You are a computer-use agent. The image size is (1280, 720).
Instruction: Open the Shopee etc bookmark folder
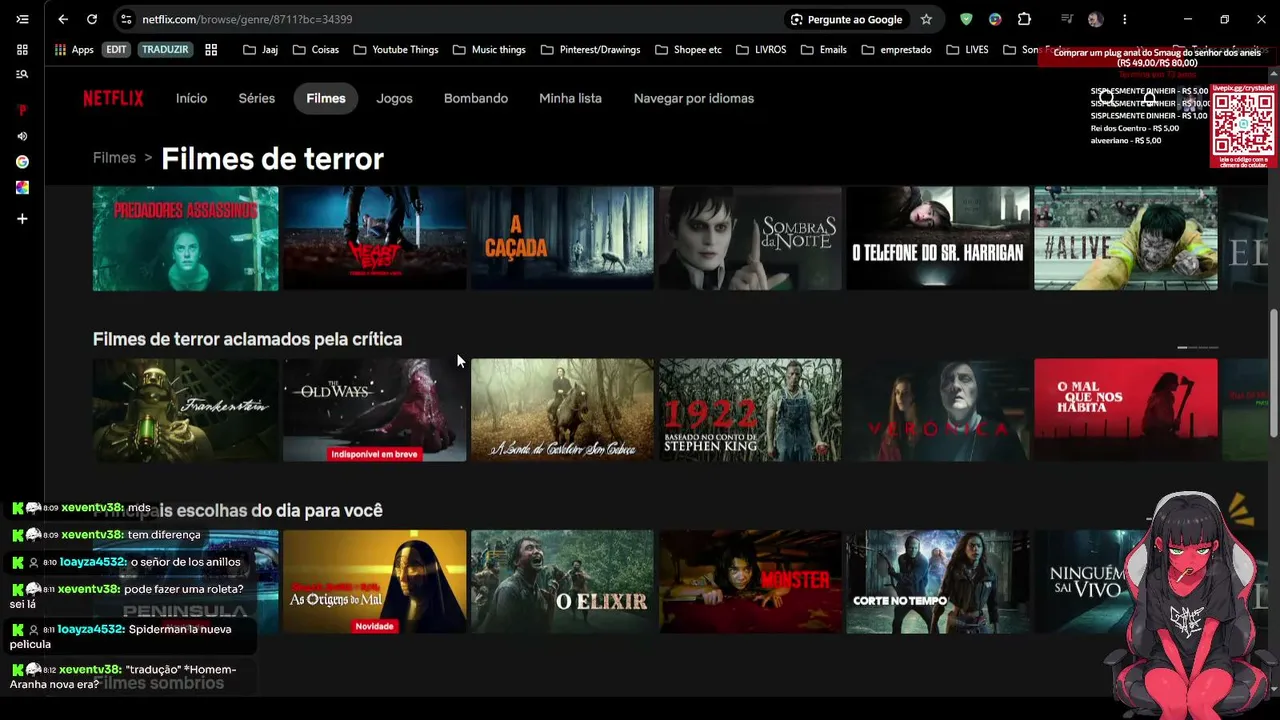tap(688, 50)
